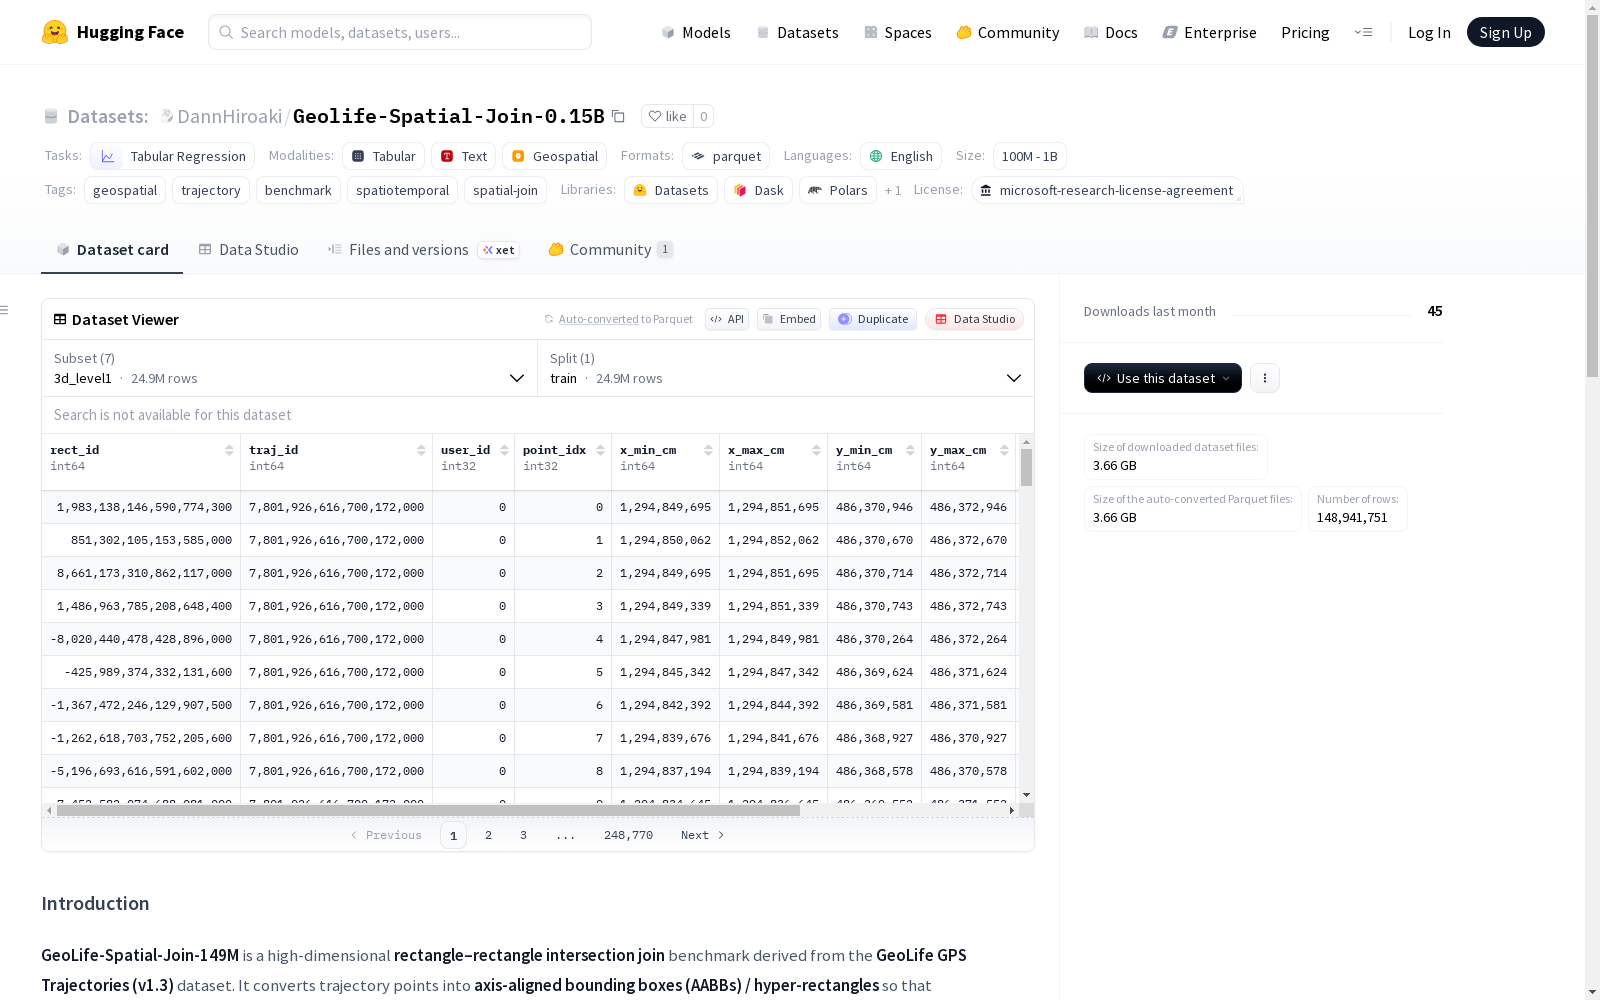Sort the x_max_cm column using its sort arrows
Image resolution: width=1600 pixels, height=1000 pixels.
click(816, 450)
